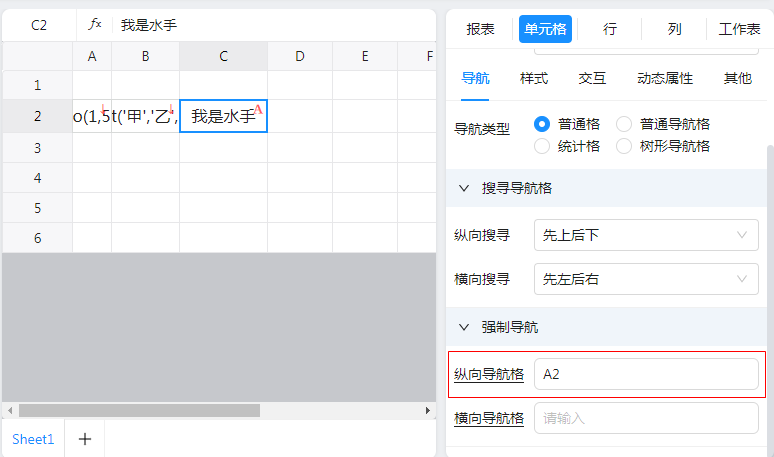Open the 纵向搜寻 dropdown

646,235
